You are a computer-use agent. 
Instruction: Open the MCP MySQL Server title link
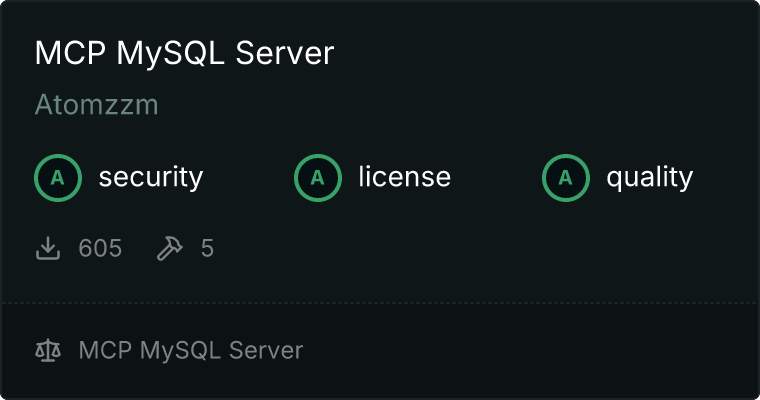(x=184, y=54)
